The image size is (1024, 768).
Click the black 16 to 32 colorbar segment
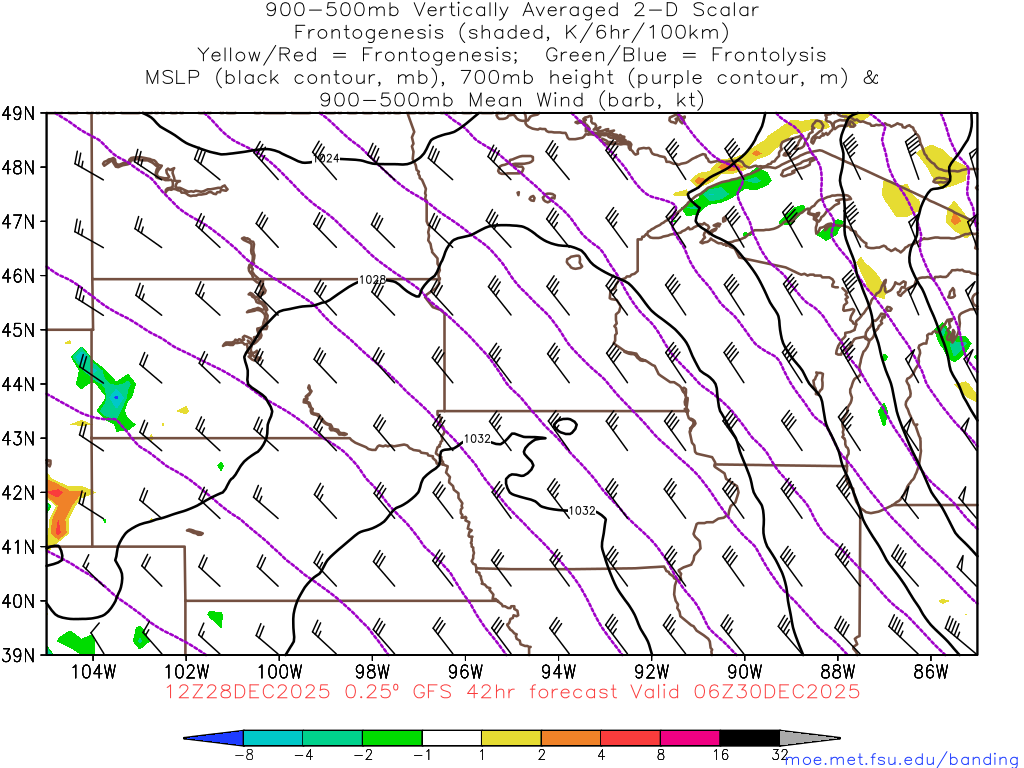tap(749, 738)
